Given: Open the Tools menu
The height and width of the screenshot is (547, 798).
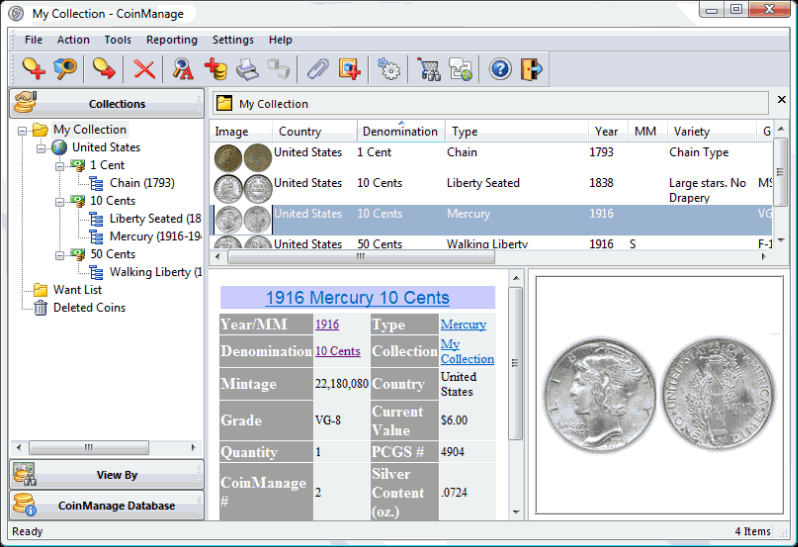Looking at the screenshot, I should tap(118, 40).
